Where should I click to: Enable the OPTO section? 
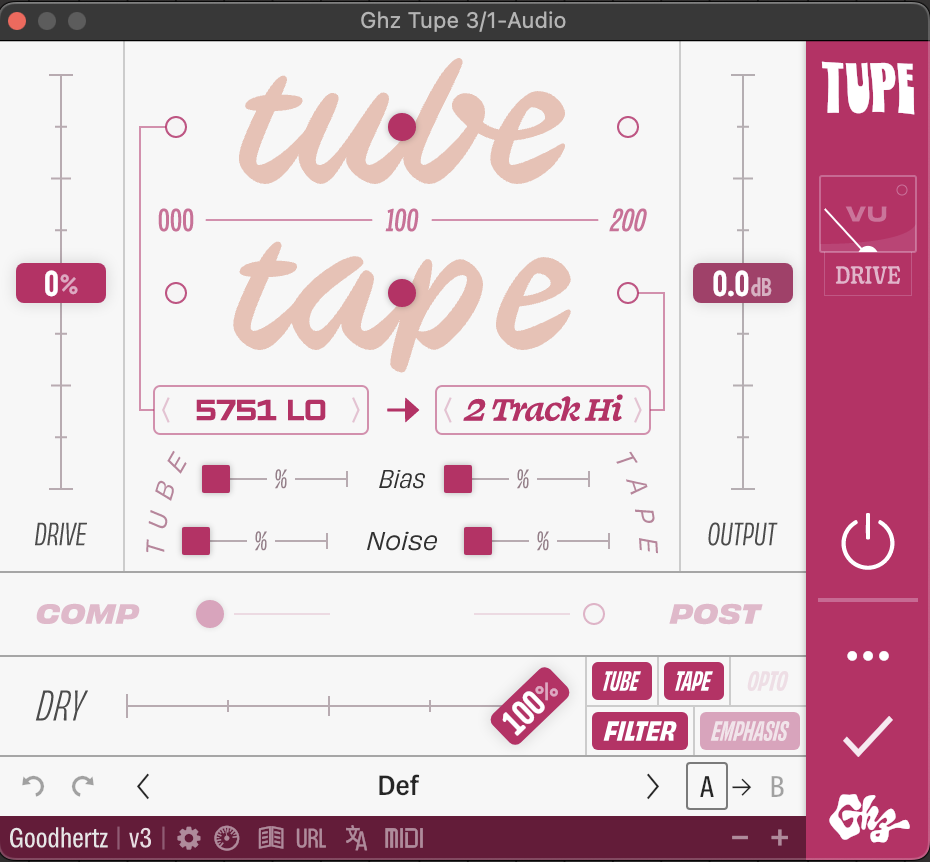(766, 681)
